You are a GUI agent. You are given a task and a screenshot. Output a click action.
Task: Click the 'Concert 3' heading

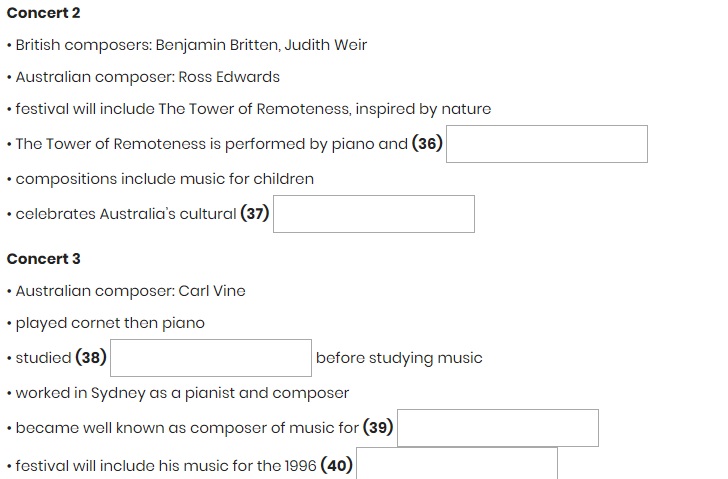[x=43, y=258]
